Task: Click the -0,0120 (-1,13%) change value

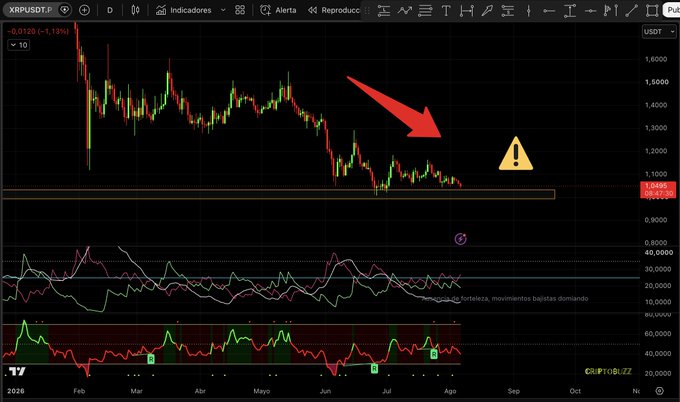Action: [x=38, y=31]
